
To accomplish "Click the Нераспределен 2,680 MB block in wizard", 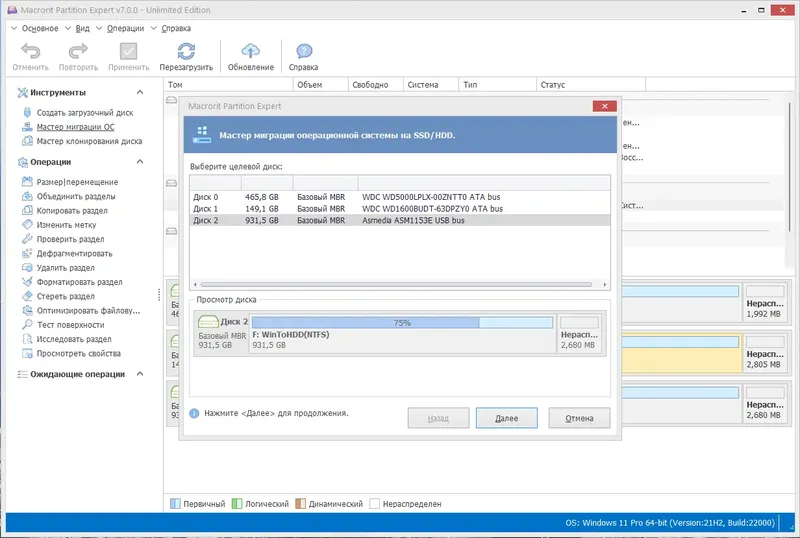I will pos(579,334).
